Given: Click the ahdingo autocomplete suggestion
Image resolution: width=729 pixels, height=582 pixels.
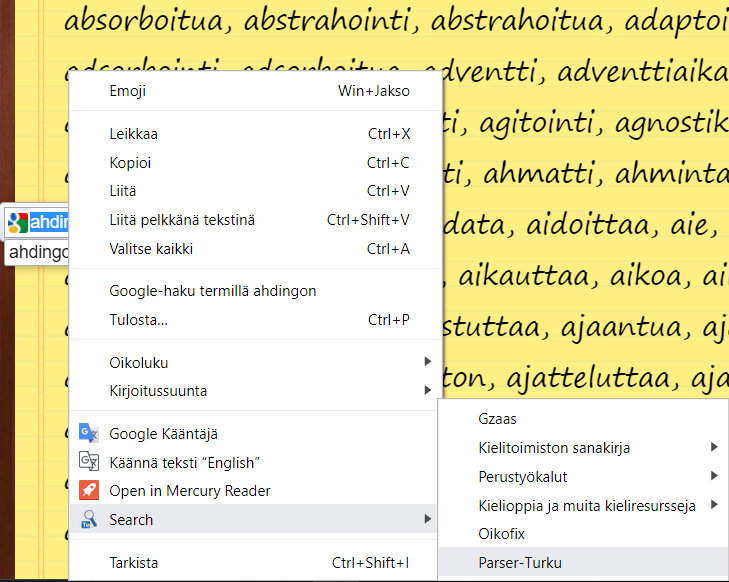Looking at the screenshot, I should point(38,252).
